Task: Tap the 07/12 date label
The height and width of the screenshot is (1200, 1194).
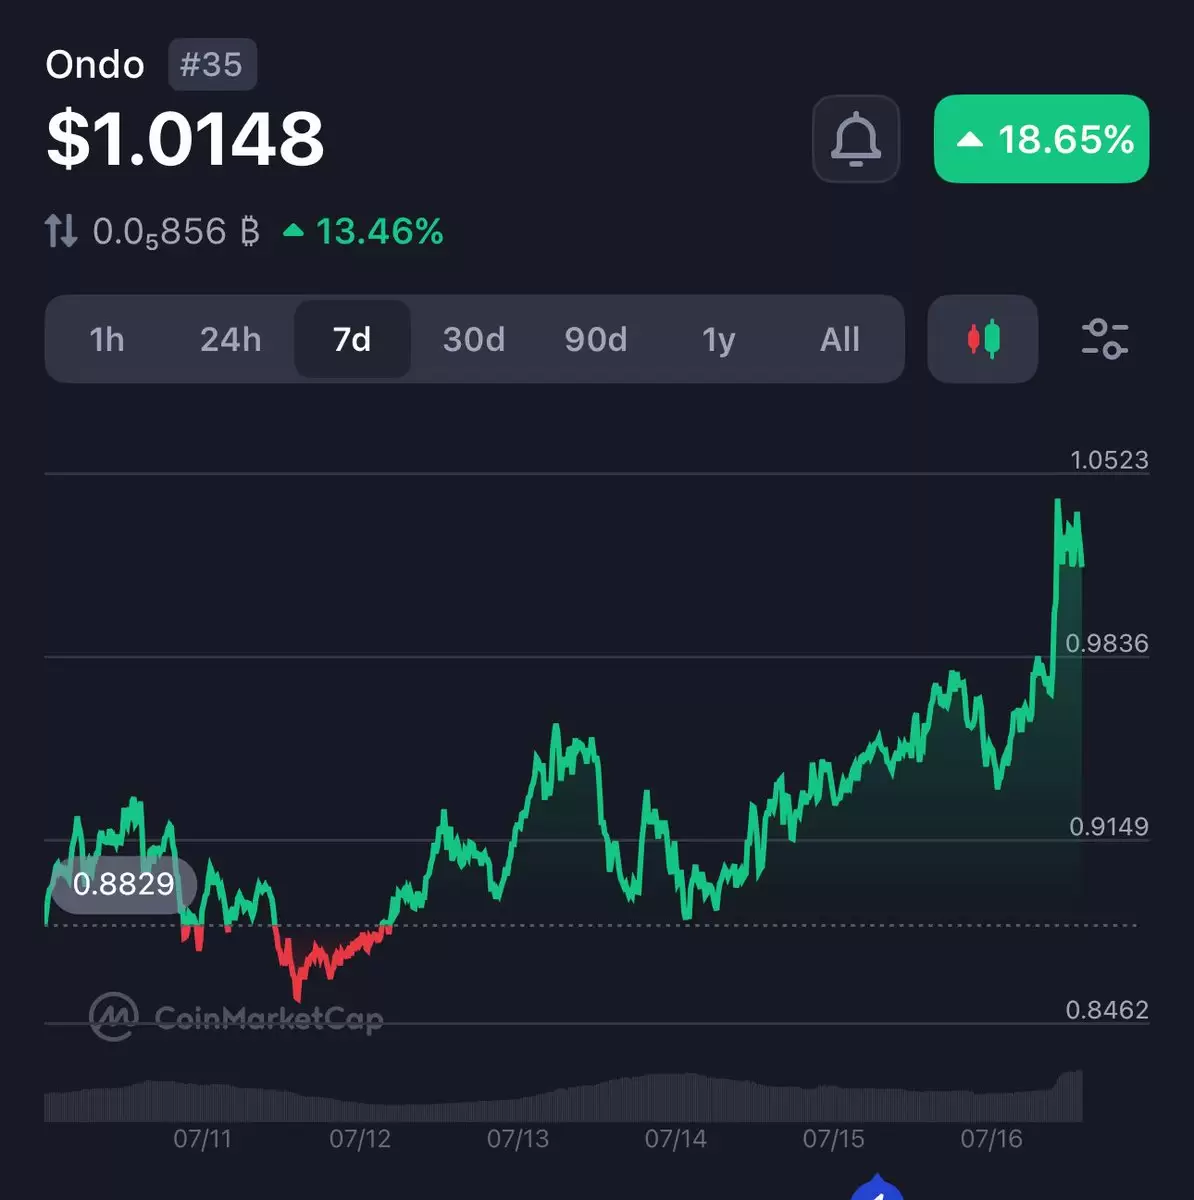Action: pos(360,1139)
